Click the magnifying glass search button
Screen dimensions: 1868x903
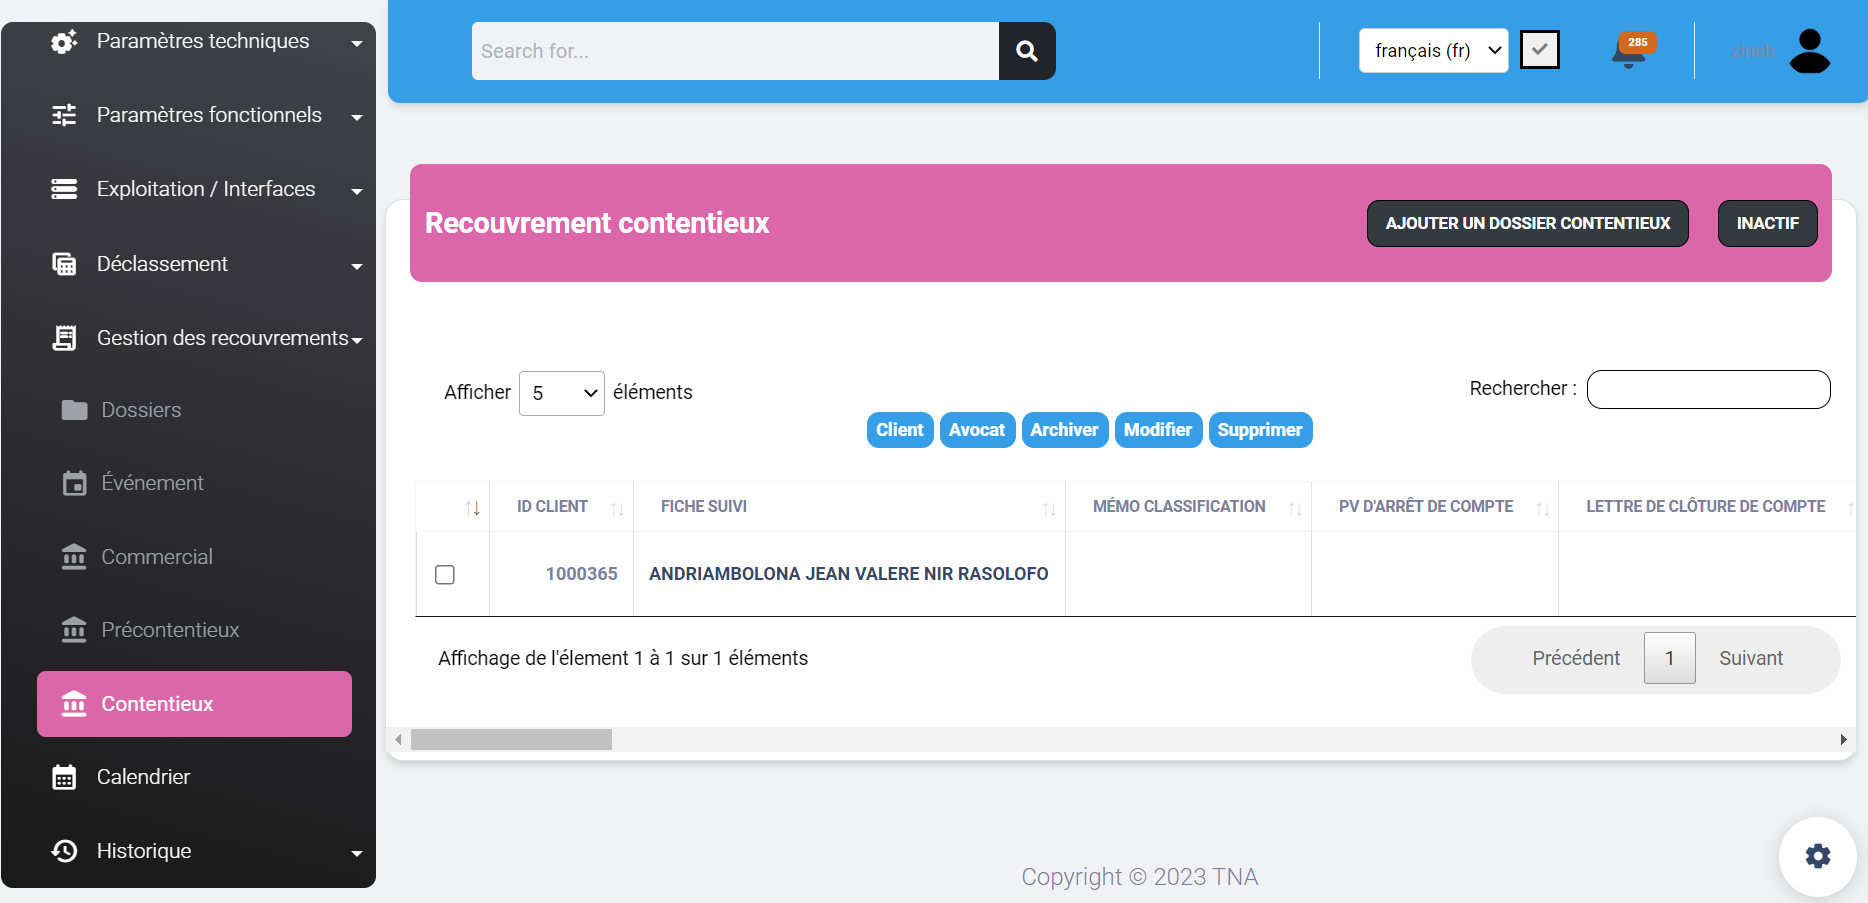point(1026,51)
